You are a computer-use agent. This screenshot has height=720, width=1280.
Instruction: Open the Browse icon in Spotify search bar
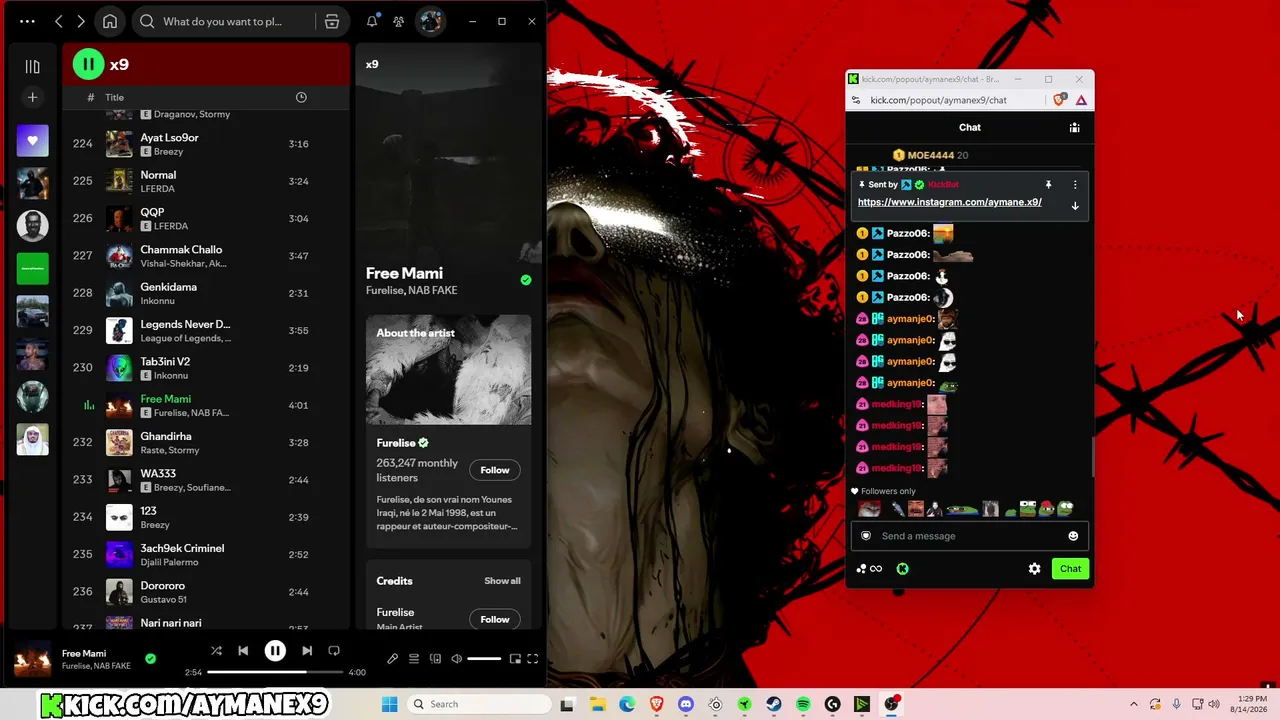(x=332, y=21)
